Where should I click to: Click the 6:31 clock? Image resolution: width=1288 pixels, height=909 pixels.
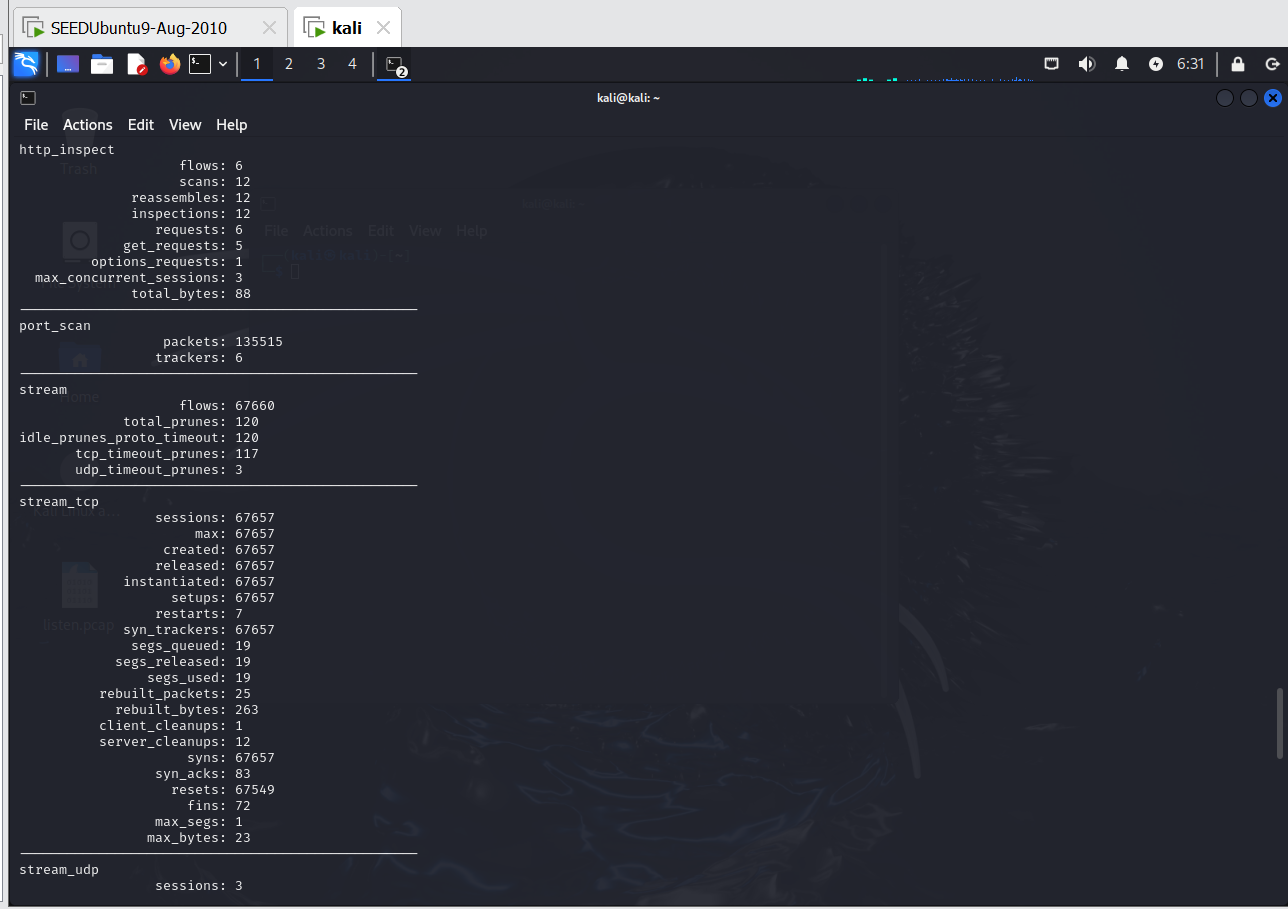(x=1190, y=64)
